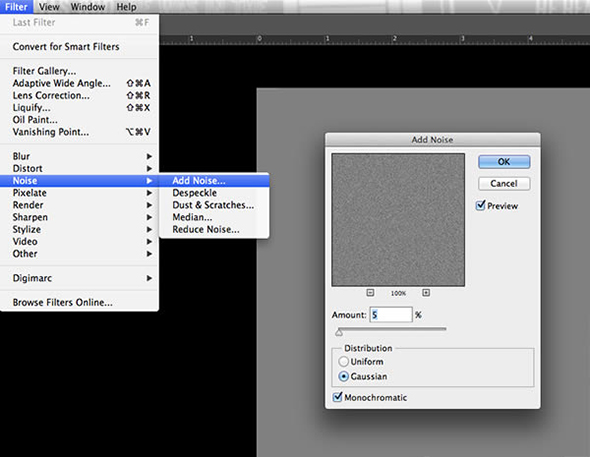Toggle the Preview checkbox
Viewport: 590px width, 457px height.
481,205
